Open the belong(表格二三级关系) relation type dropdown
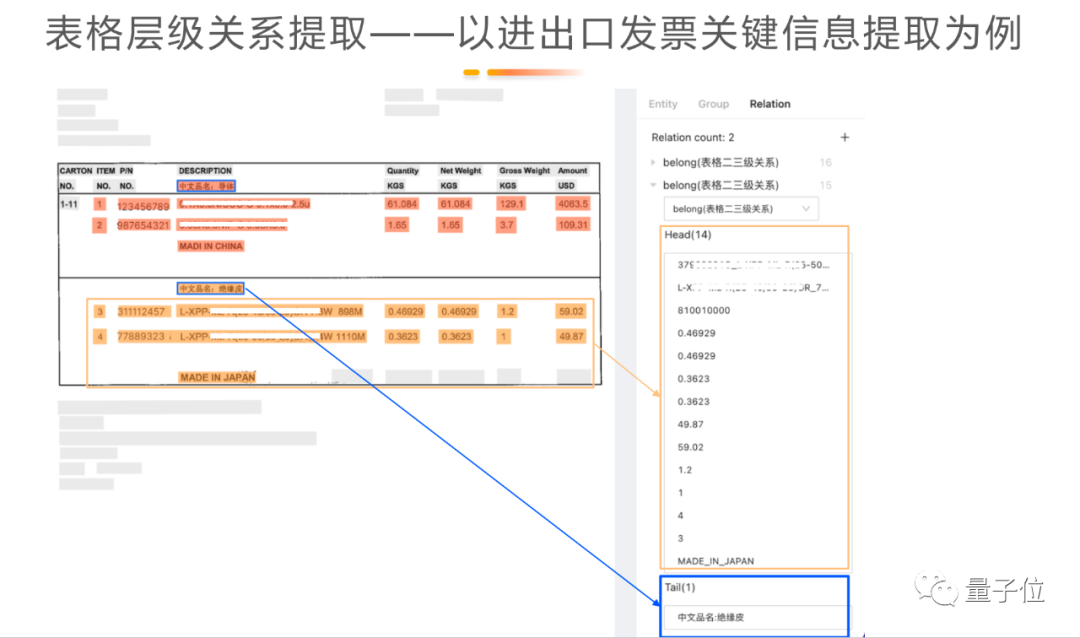This screenshot has width=1080, height=638. (740, 209)
